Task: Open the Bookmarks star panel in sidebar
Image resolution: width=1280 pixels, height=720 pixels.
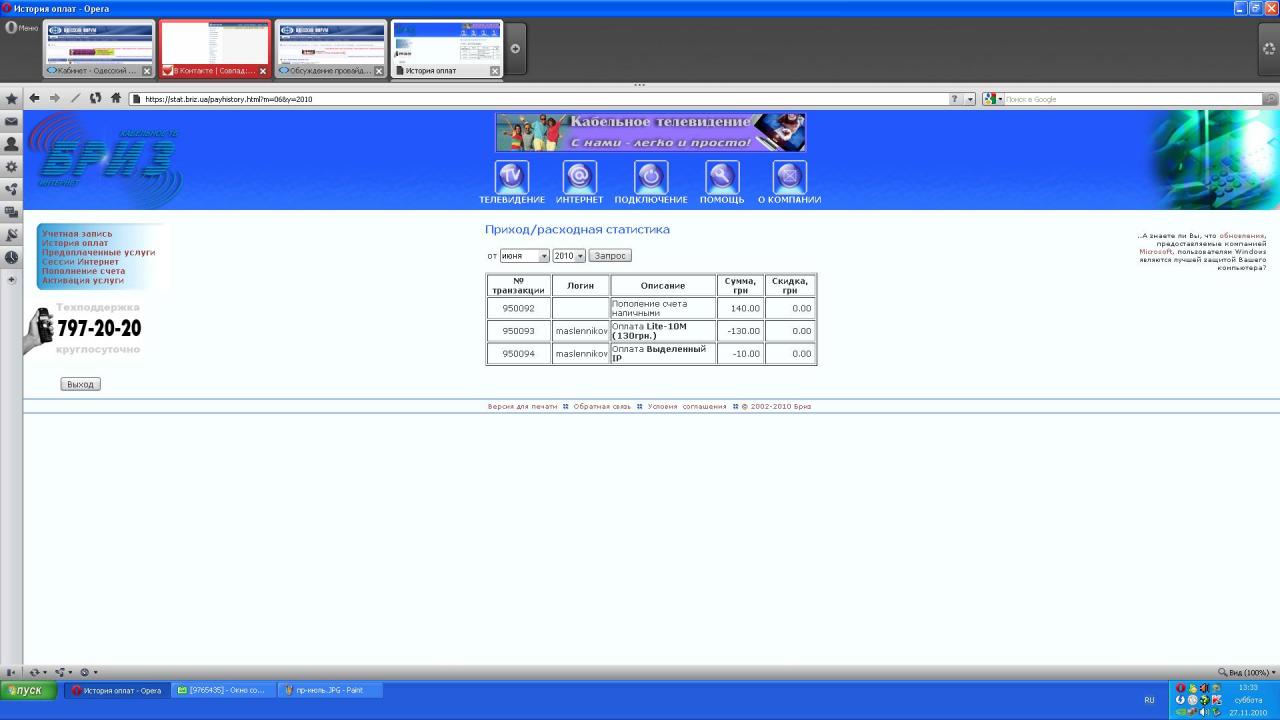Action: 11,99
